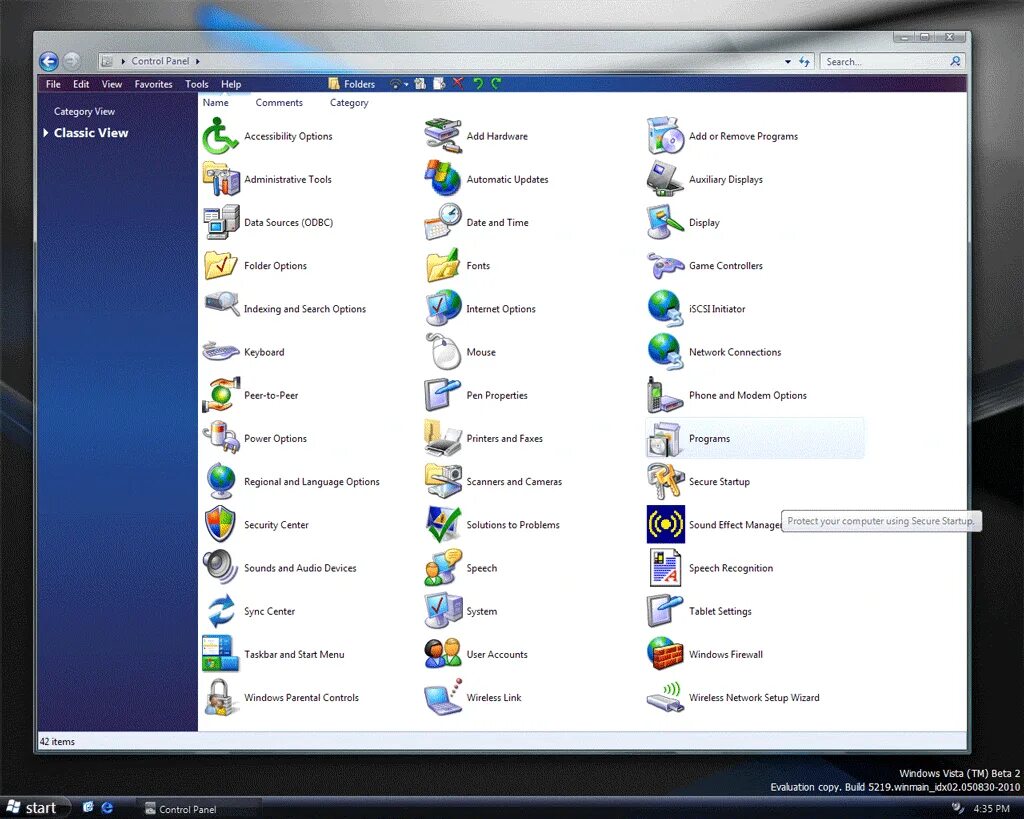Open User Accounts
This screenshot has height=819, width=1024.
pyautogui.click(x=476, y=653)
